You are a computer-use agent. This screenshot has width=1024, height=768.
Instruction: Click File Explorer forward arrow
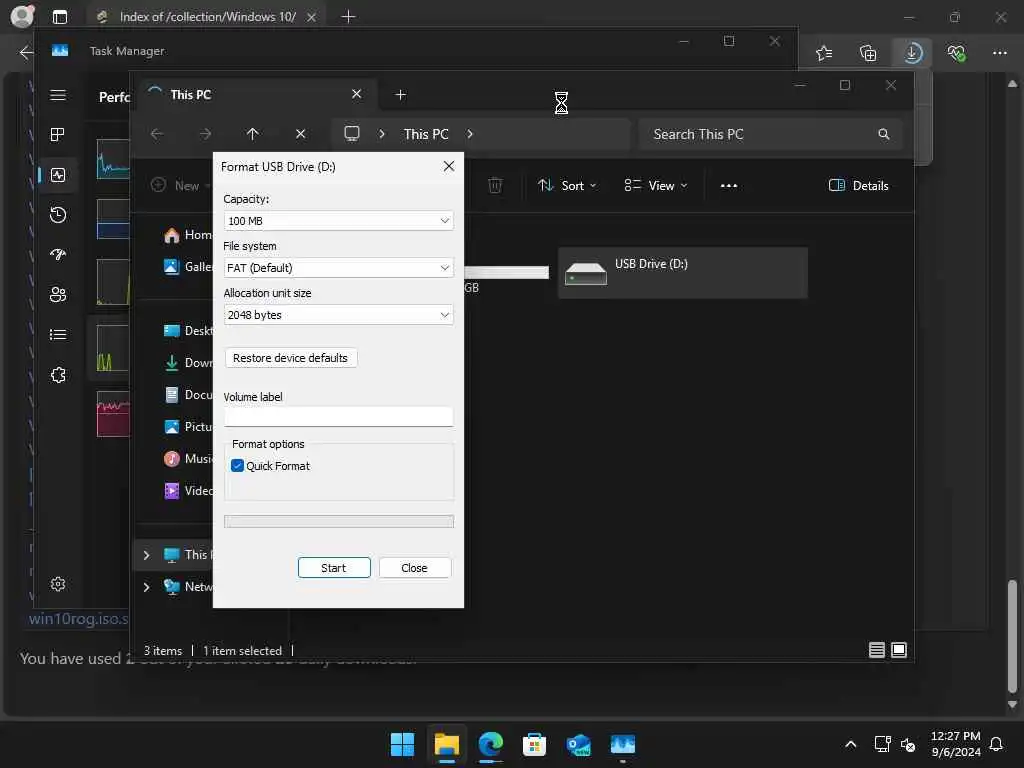point(205,134)
